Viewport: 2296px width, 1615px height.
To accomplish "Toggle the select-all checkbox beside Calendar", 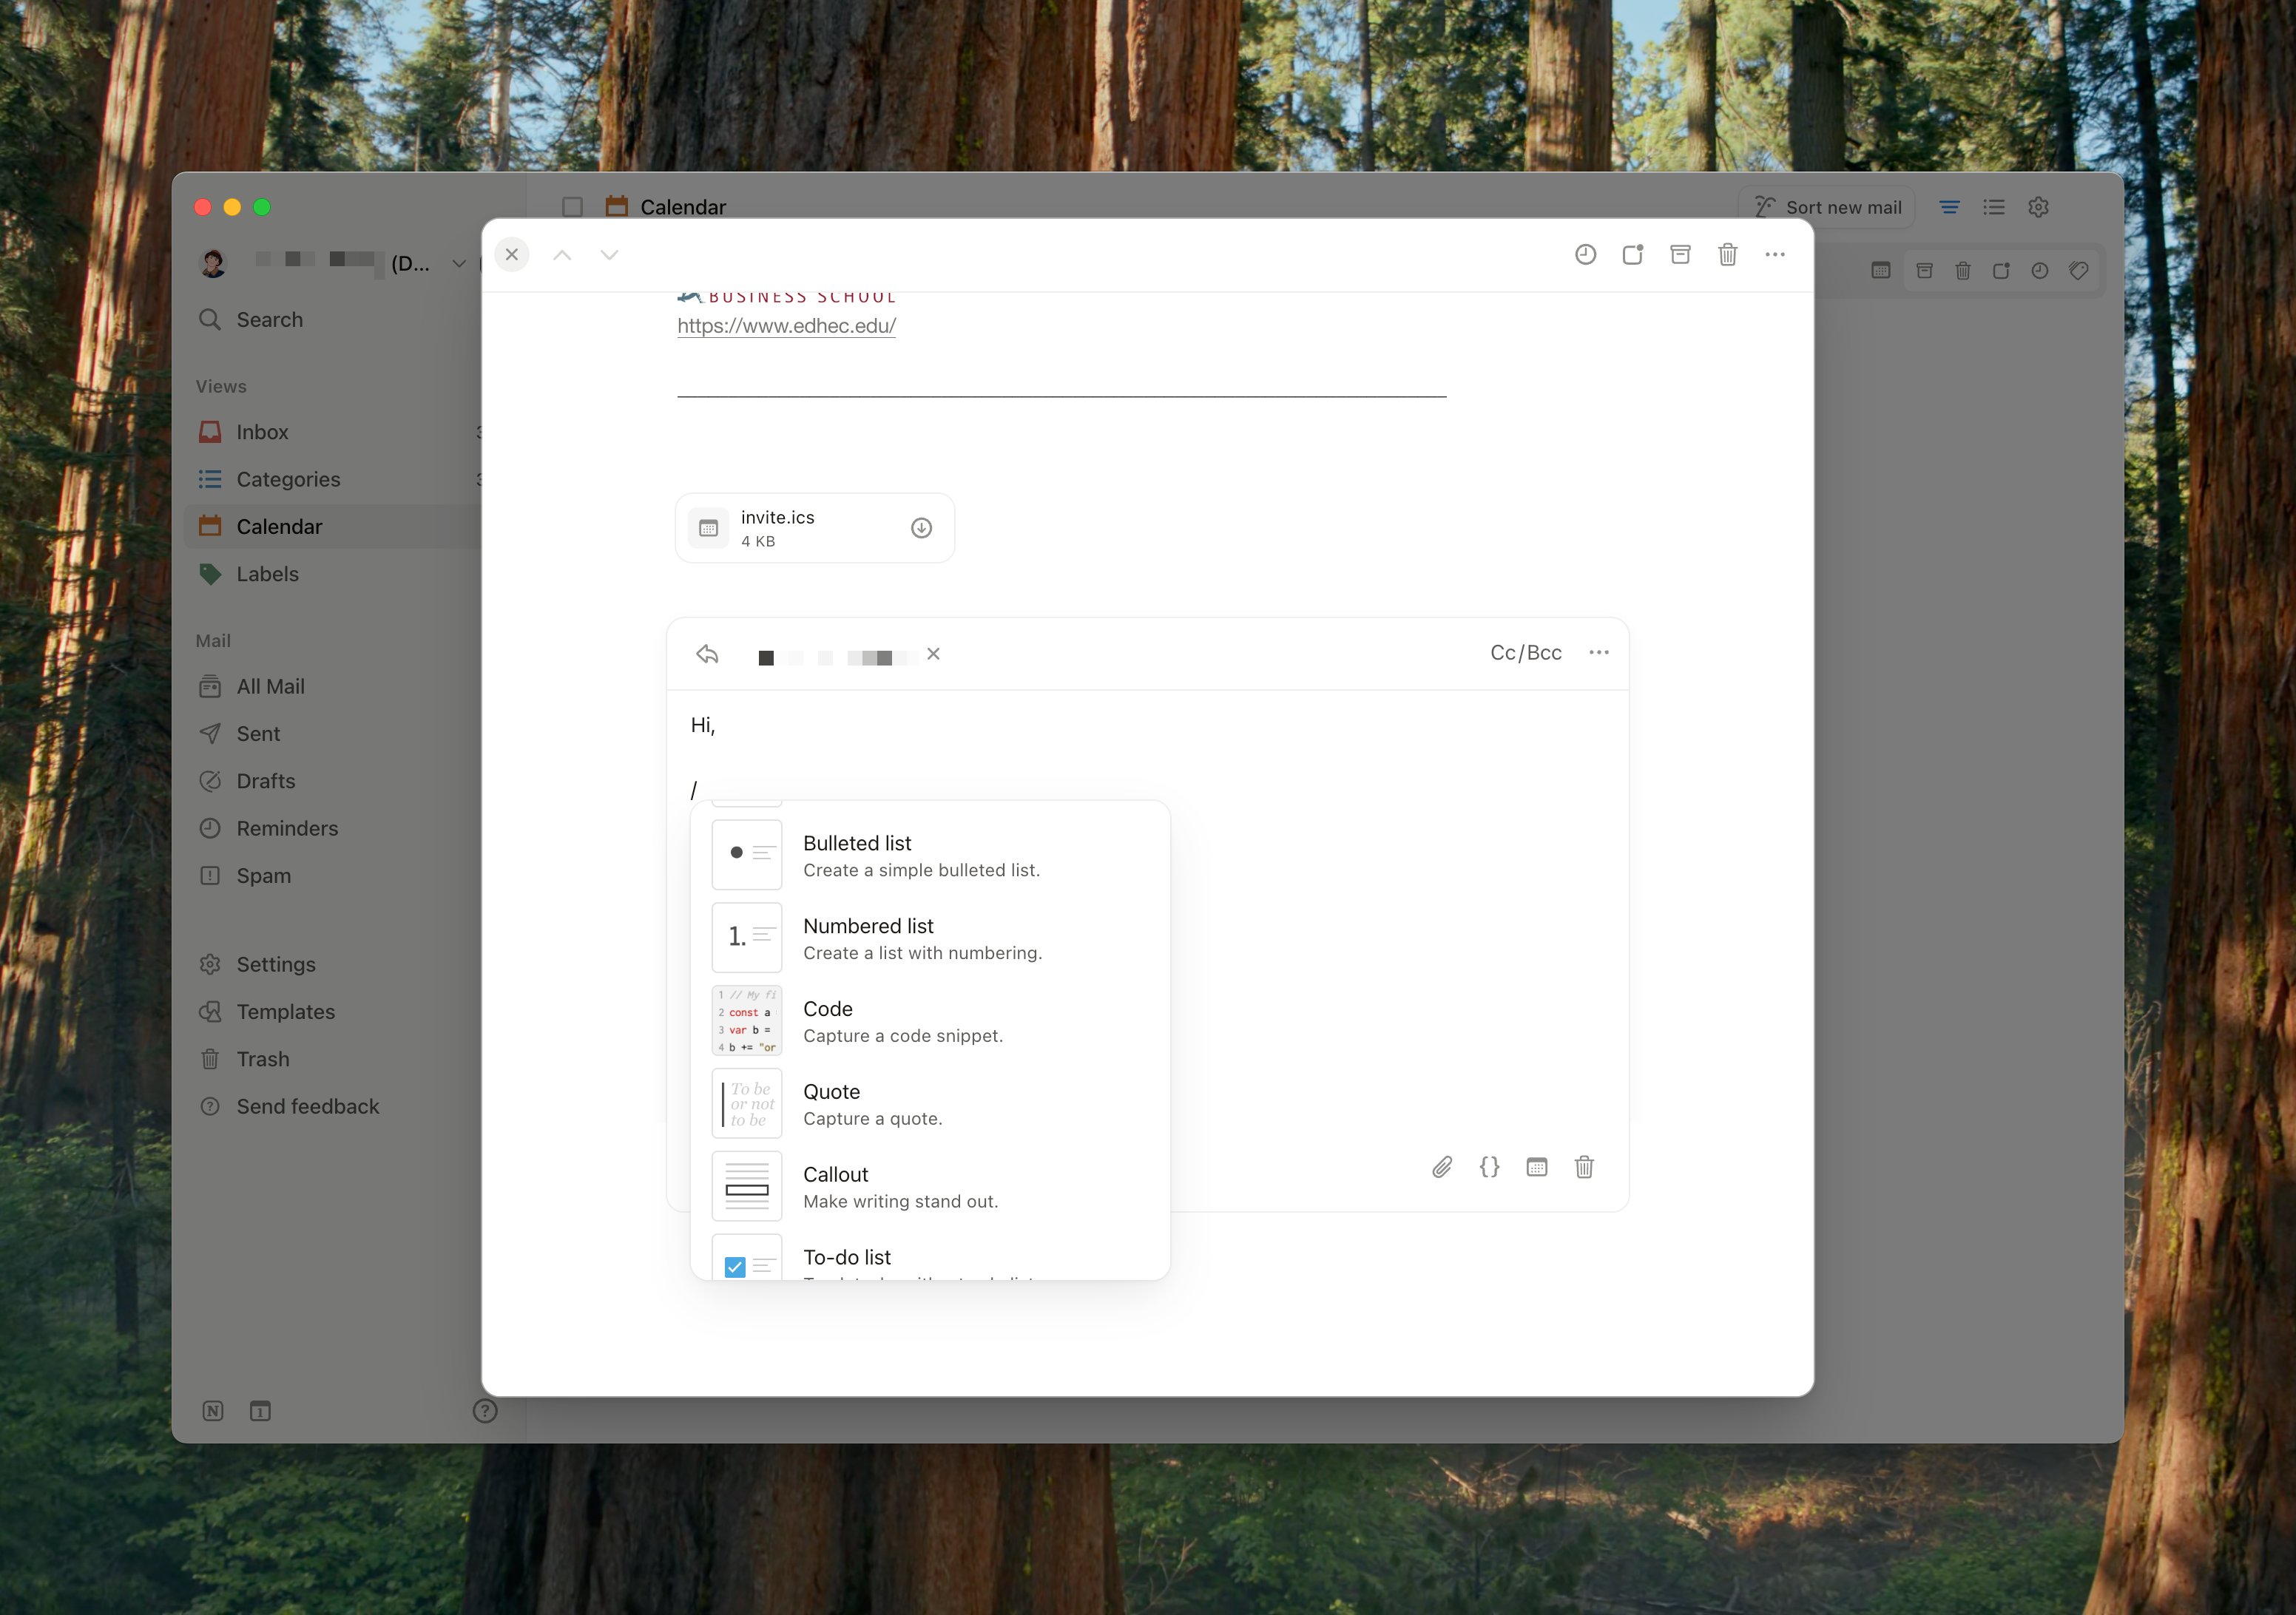I will 572,207.
